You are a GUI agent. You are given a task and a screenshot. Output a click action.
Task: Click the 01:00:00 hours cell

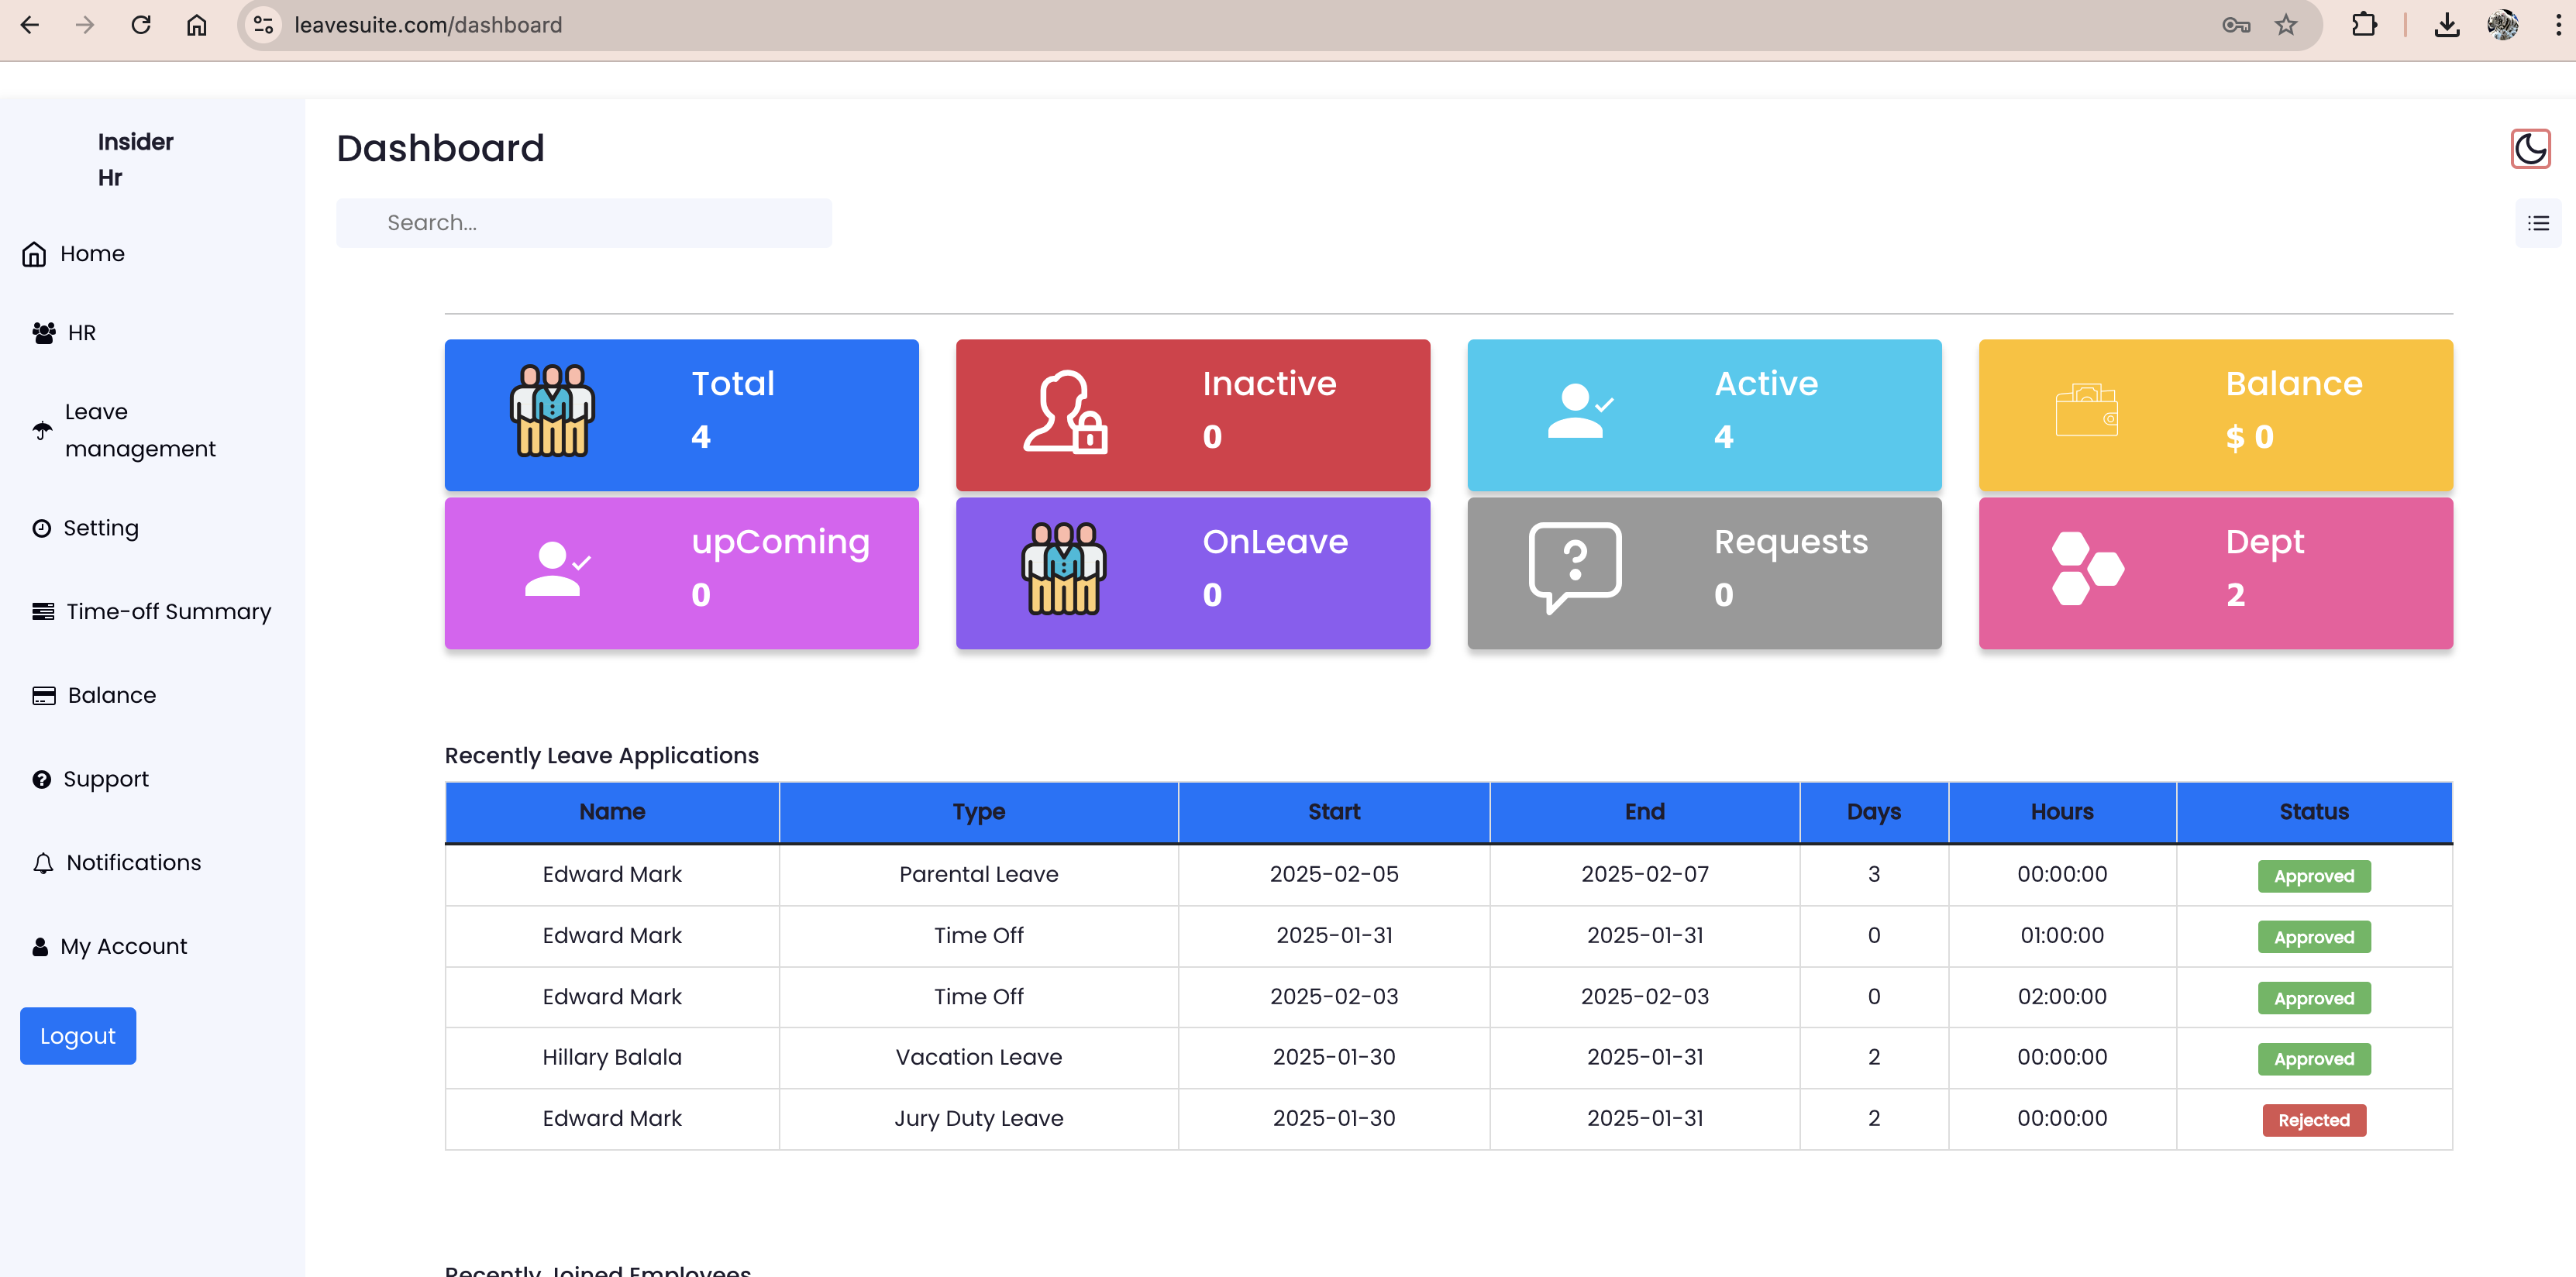click(x=2062, y=936)
